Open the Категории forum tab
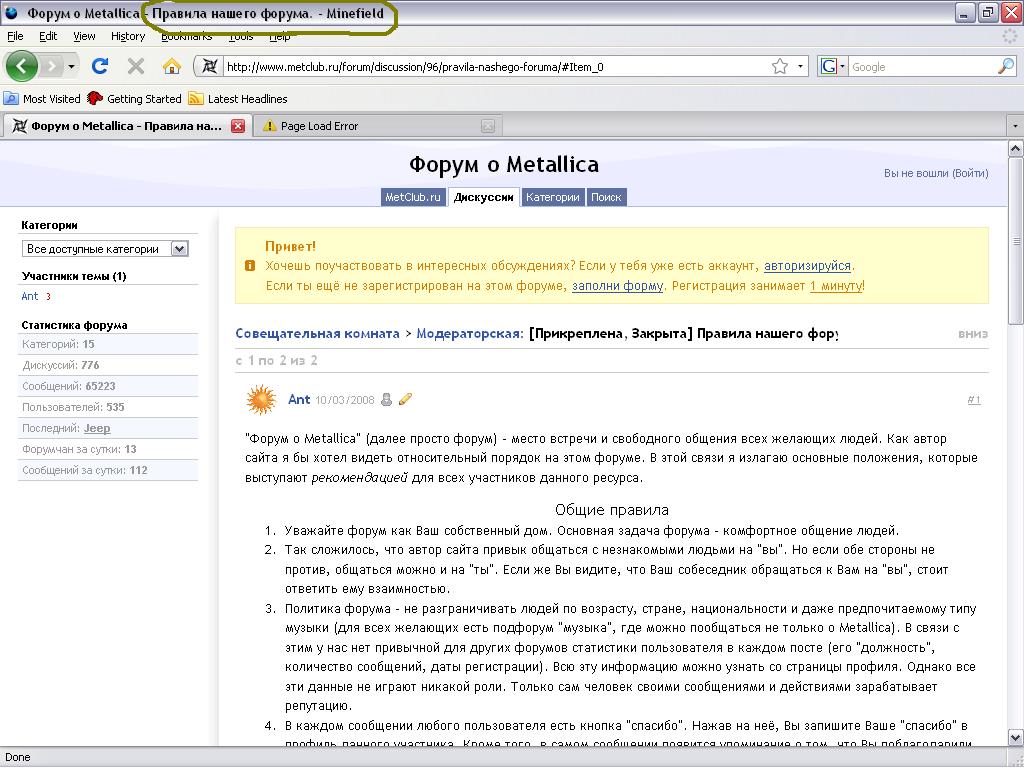 (553, 197)
